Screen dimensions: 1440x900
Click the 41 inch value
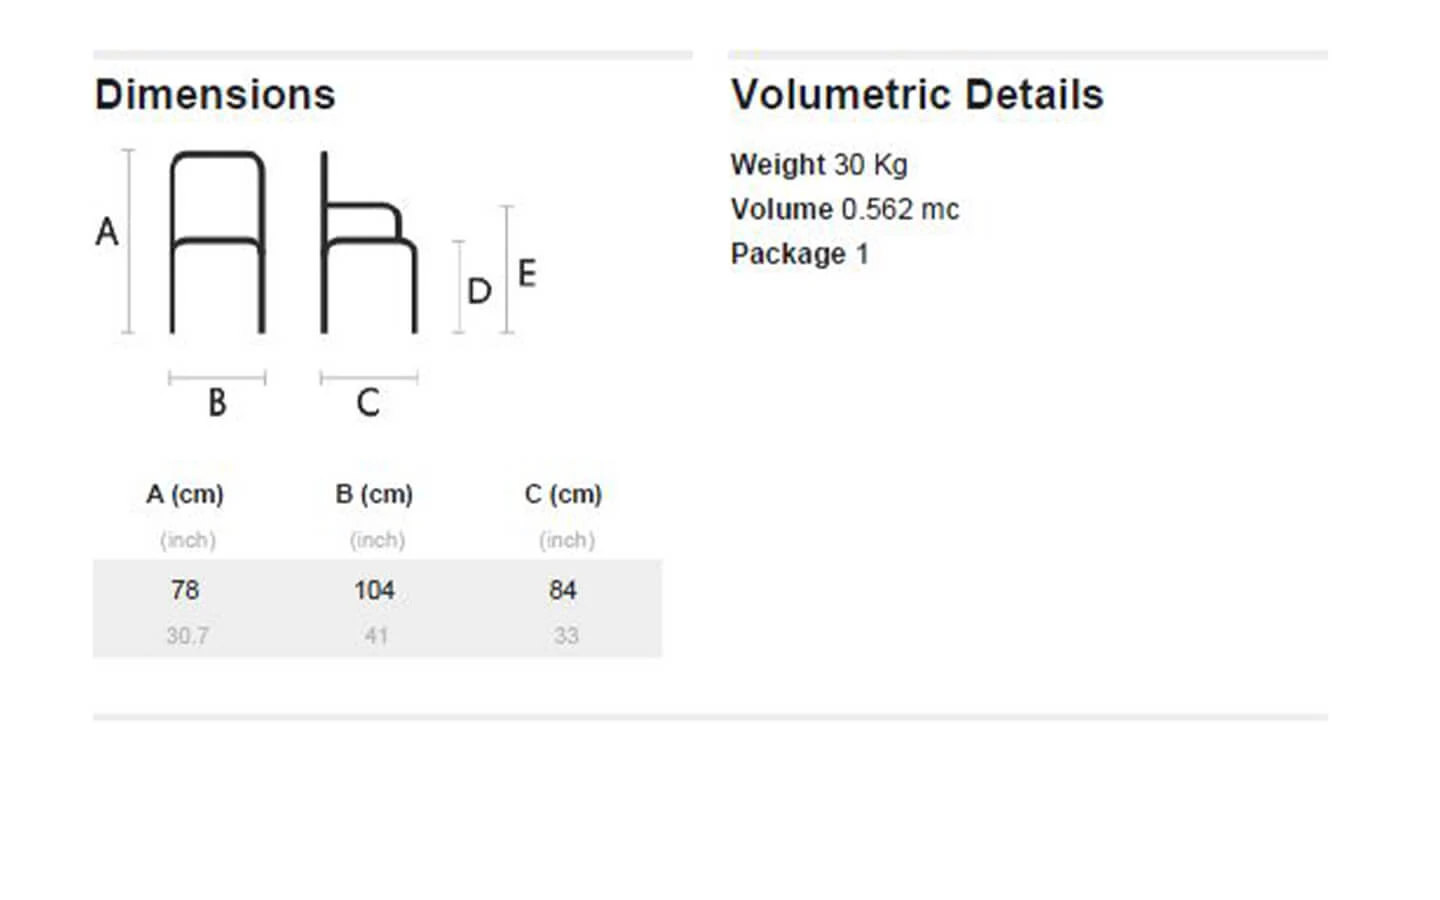(376, 636)
